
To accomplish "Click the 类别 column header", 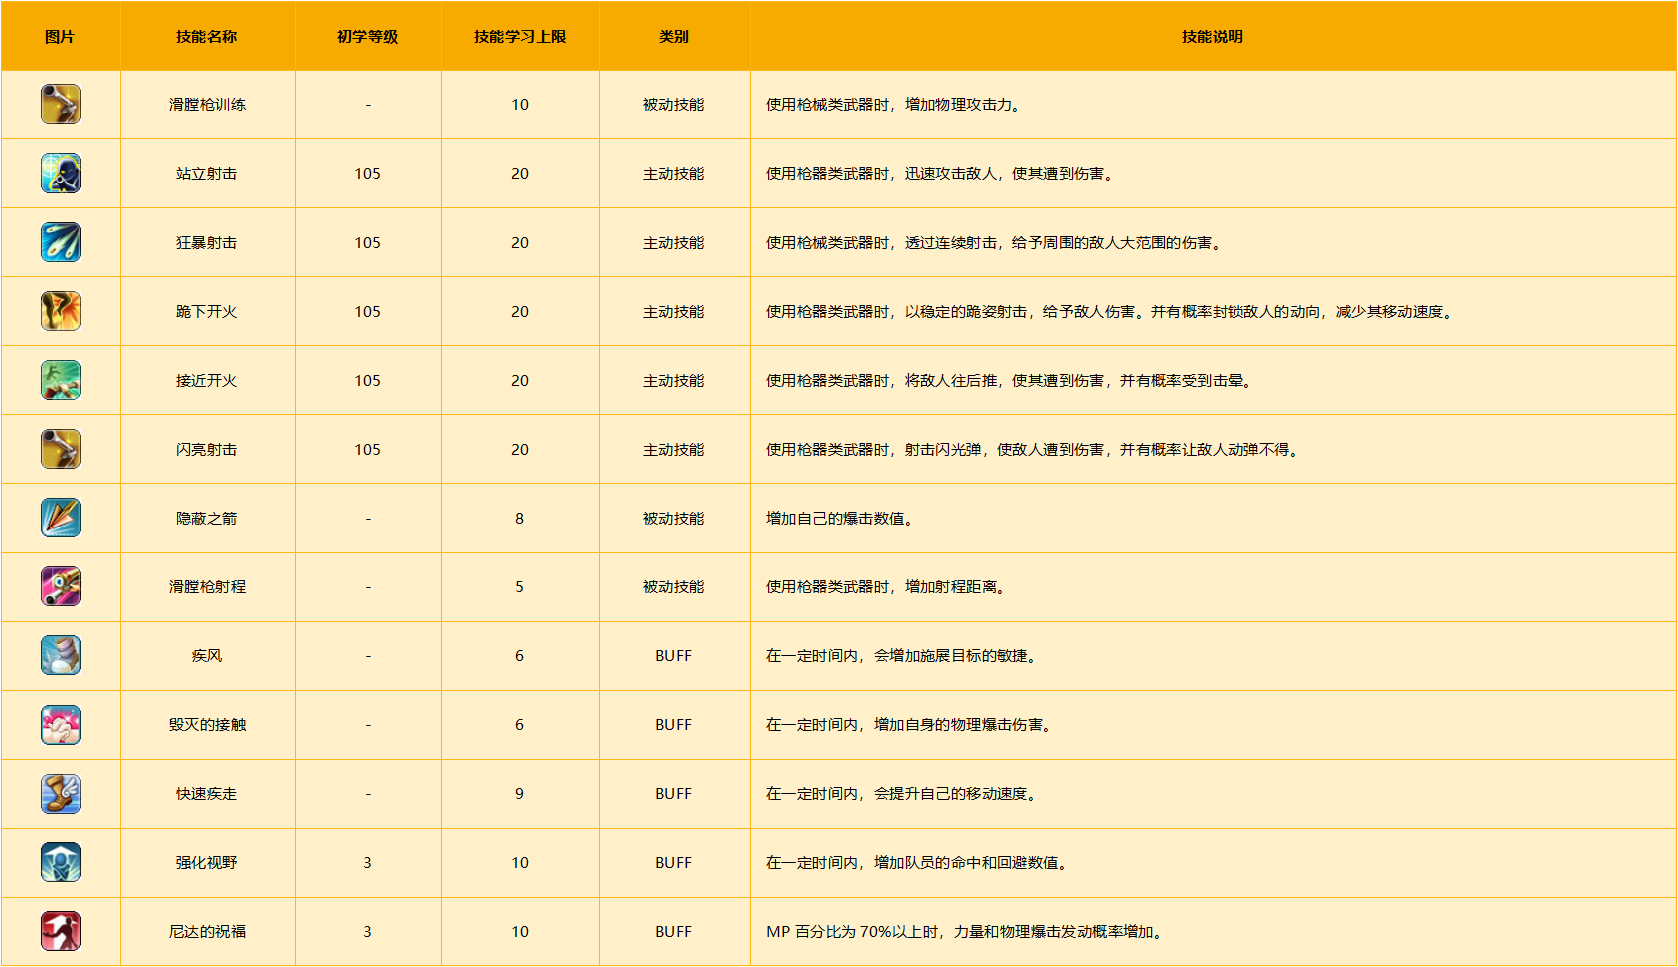I will [674, 37].
